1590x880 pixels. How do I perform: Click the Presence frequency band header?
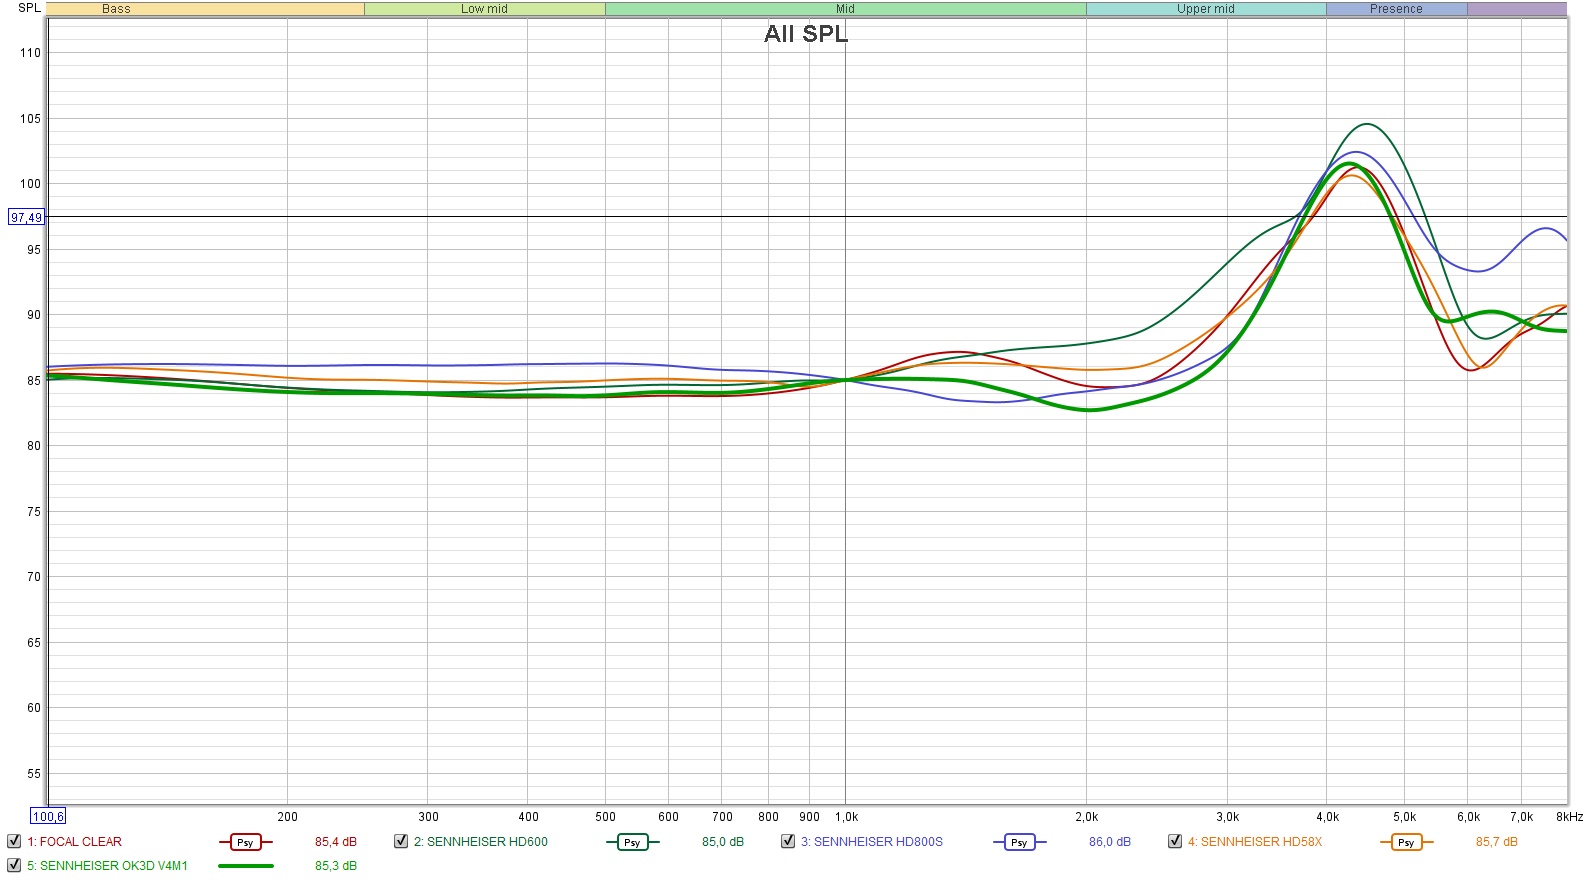(x=1397, y=9)
